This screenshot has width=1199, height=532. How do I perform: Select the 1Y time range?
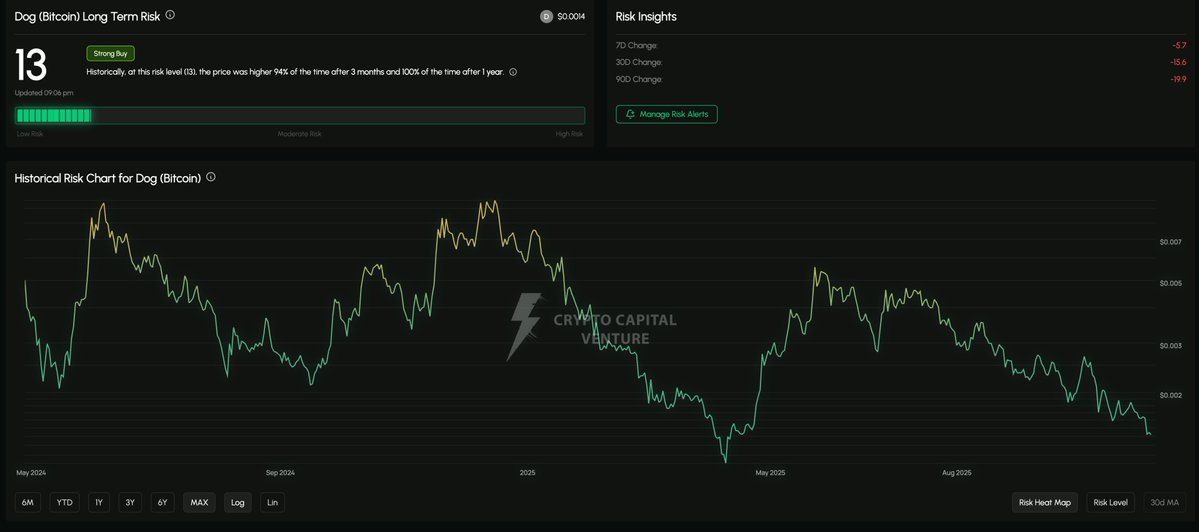(x=98, y=502)
